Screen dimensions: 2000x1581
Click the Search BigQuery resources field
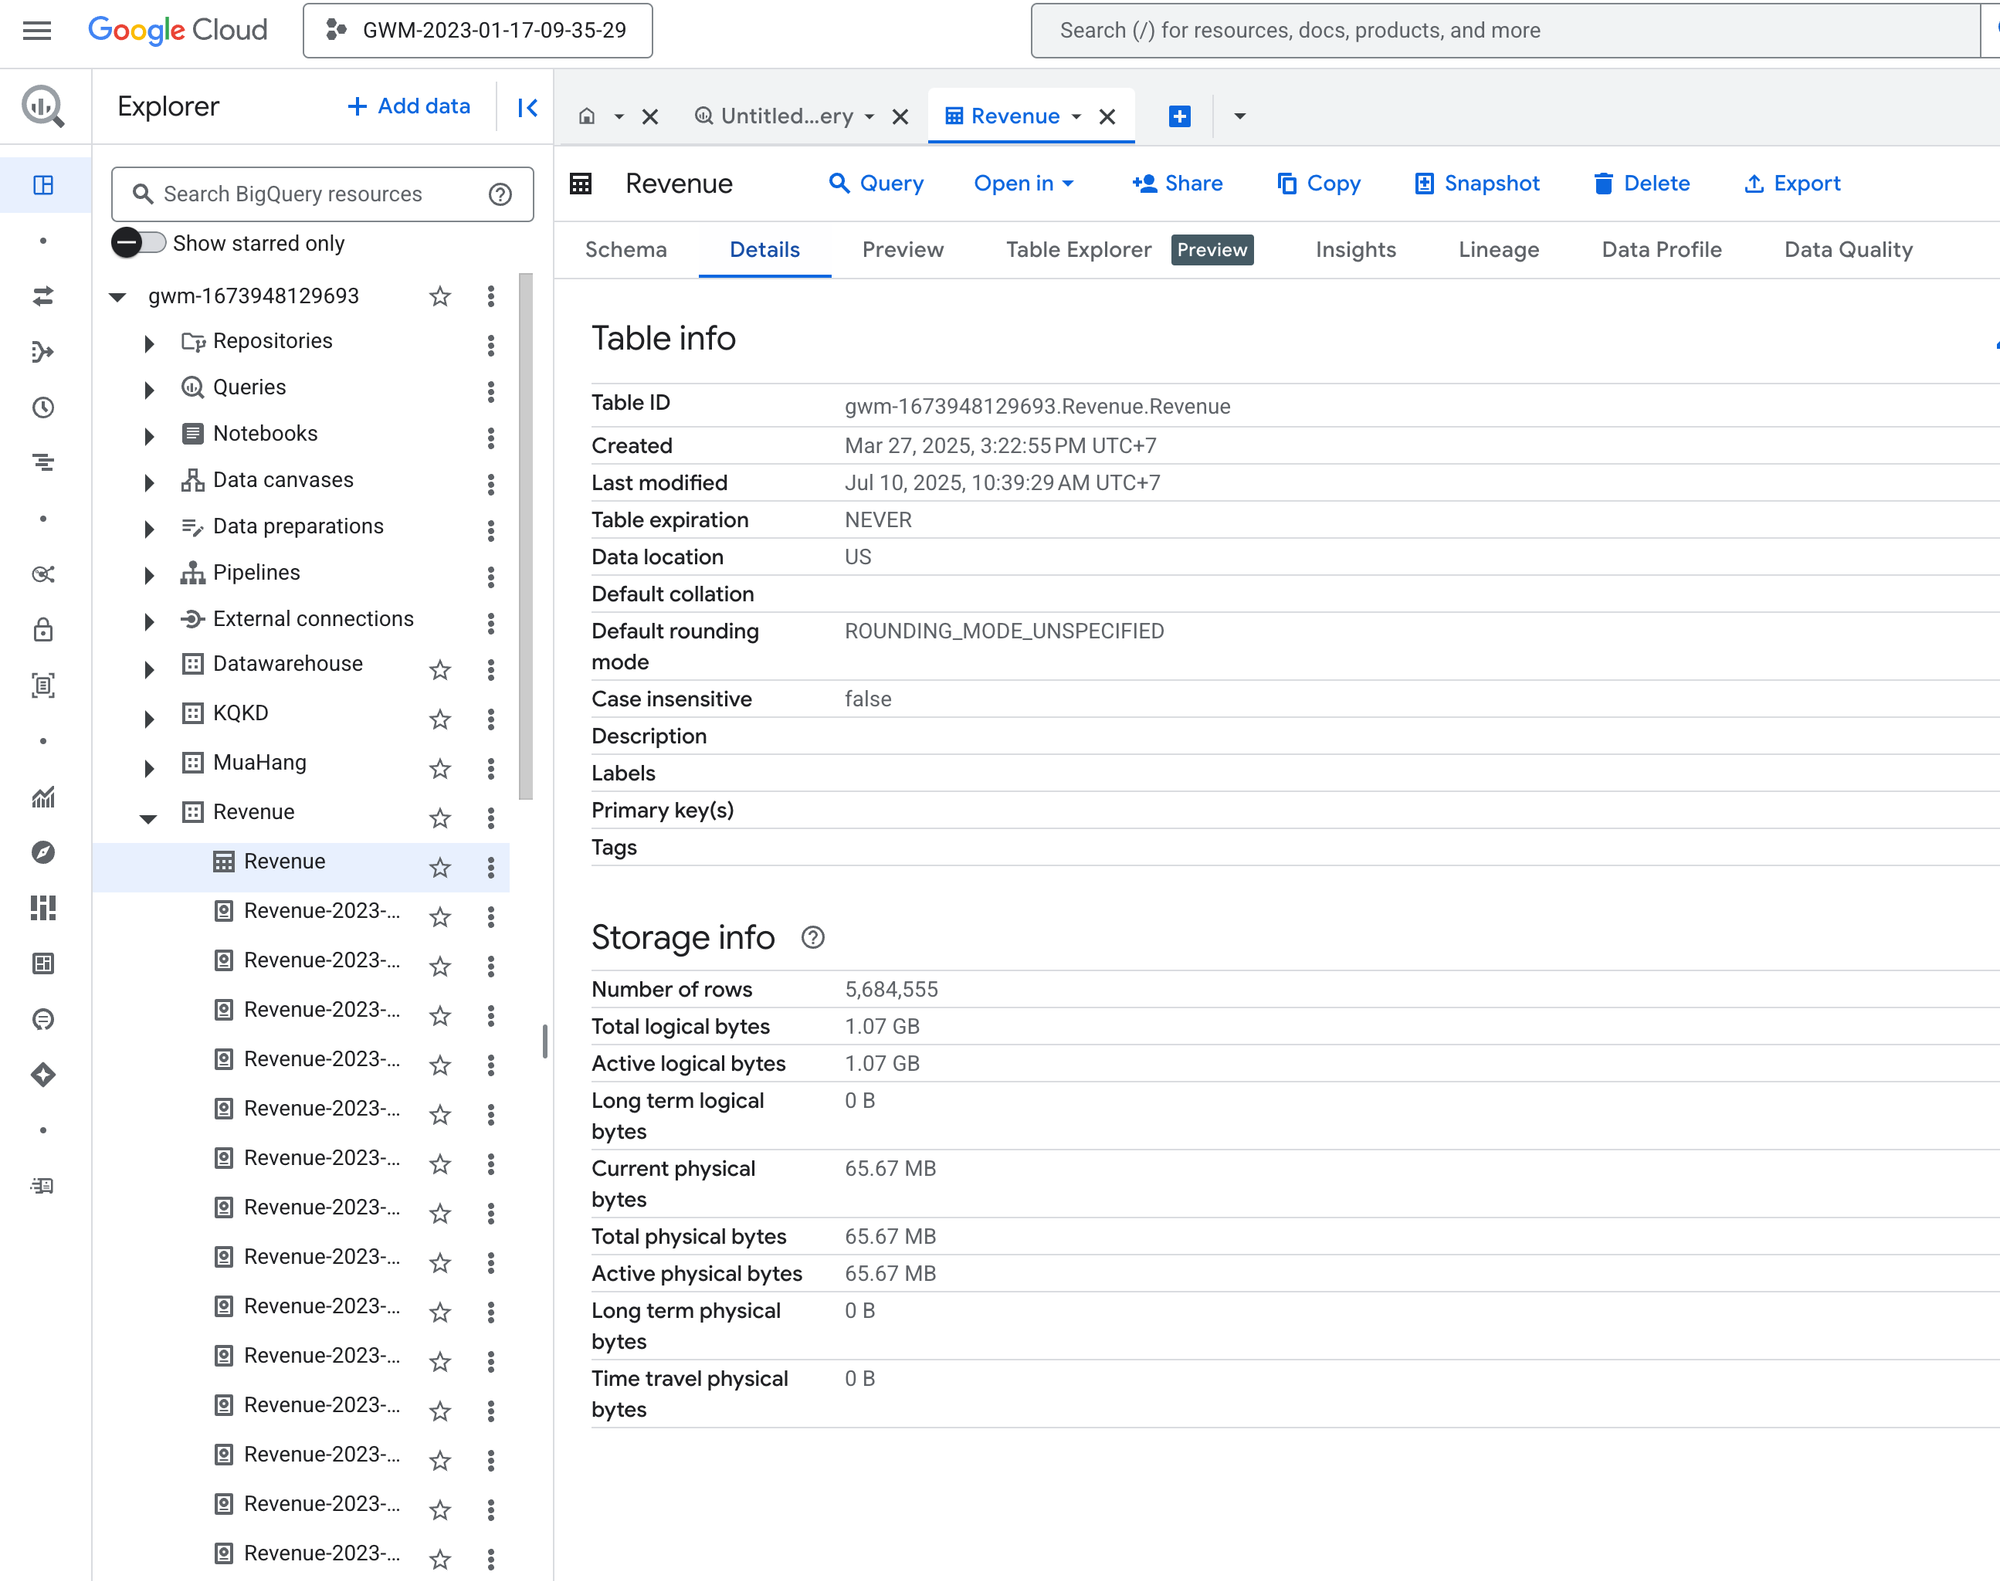tap(322, 194)
